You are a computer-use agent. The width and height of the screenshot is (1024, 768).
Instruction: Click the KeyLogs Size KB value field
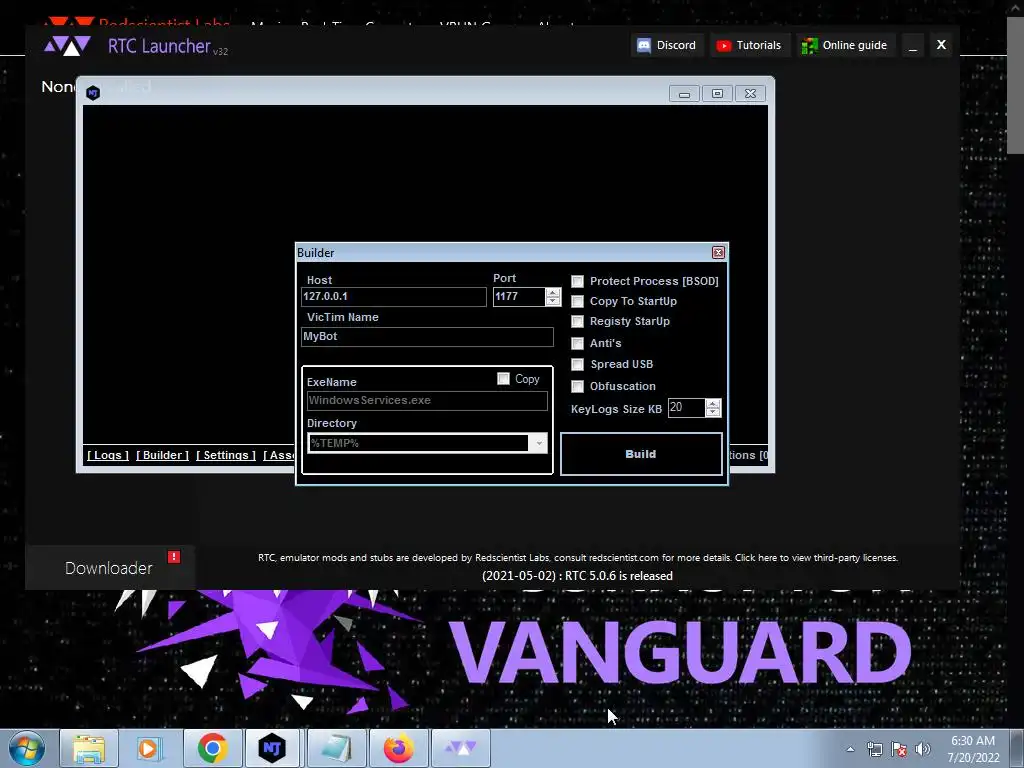click(x=686, y=408)
